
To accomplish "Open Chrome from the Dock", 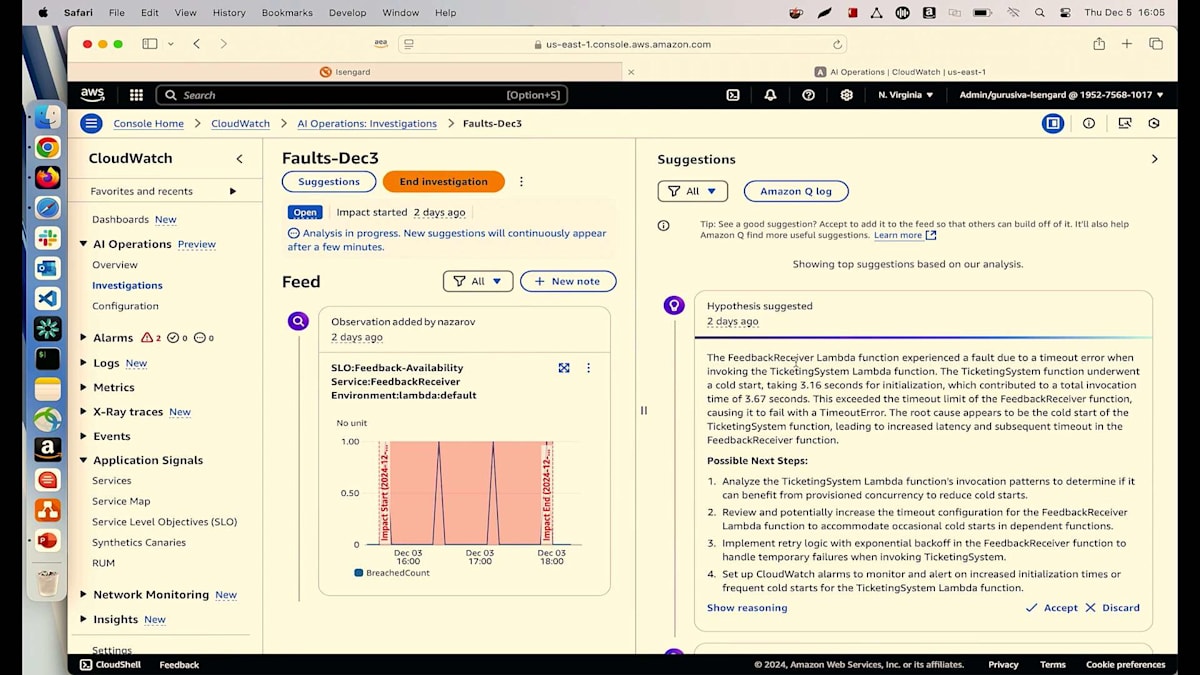I will pos(47,148).
